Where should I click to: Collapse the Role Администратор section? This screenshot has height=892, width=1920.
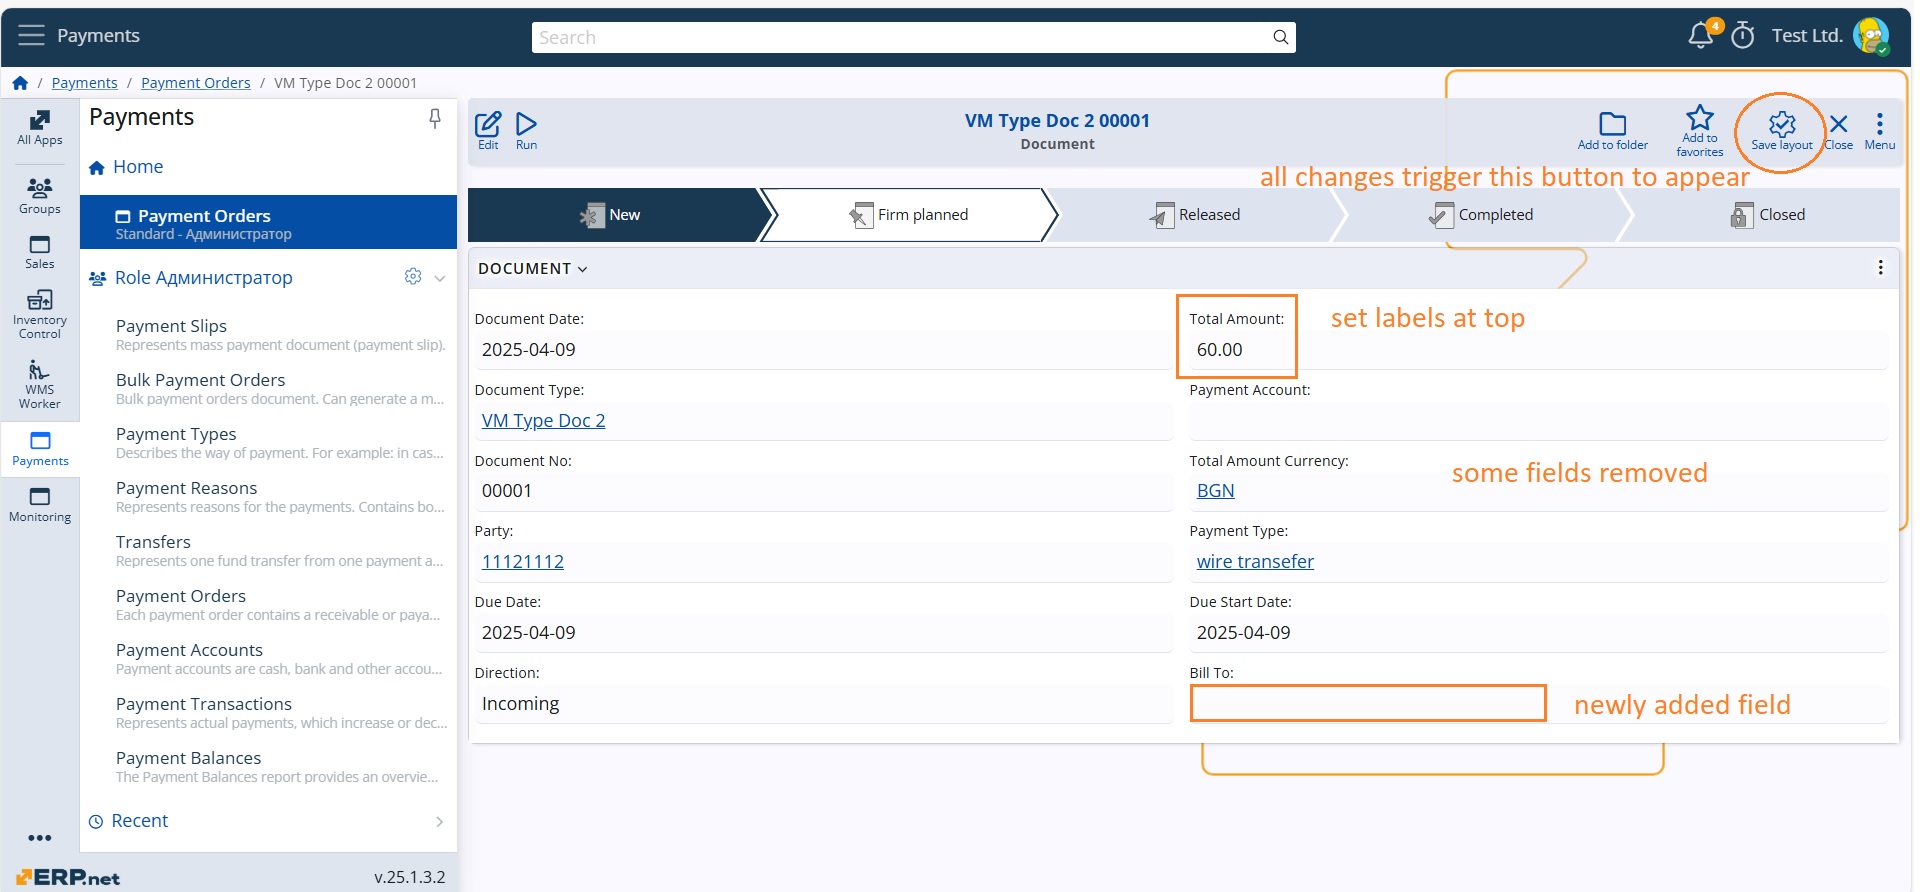[440, 278]
